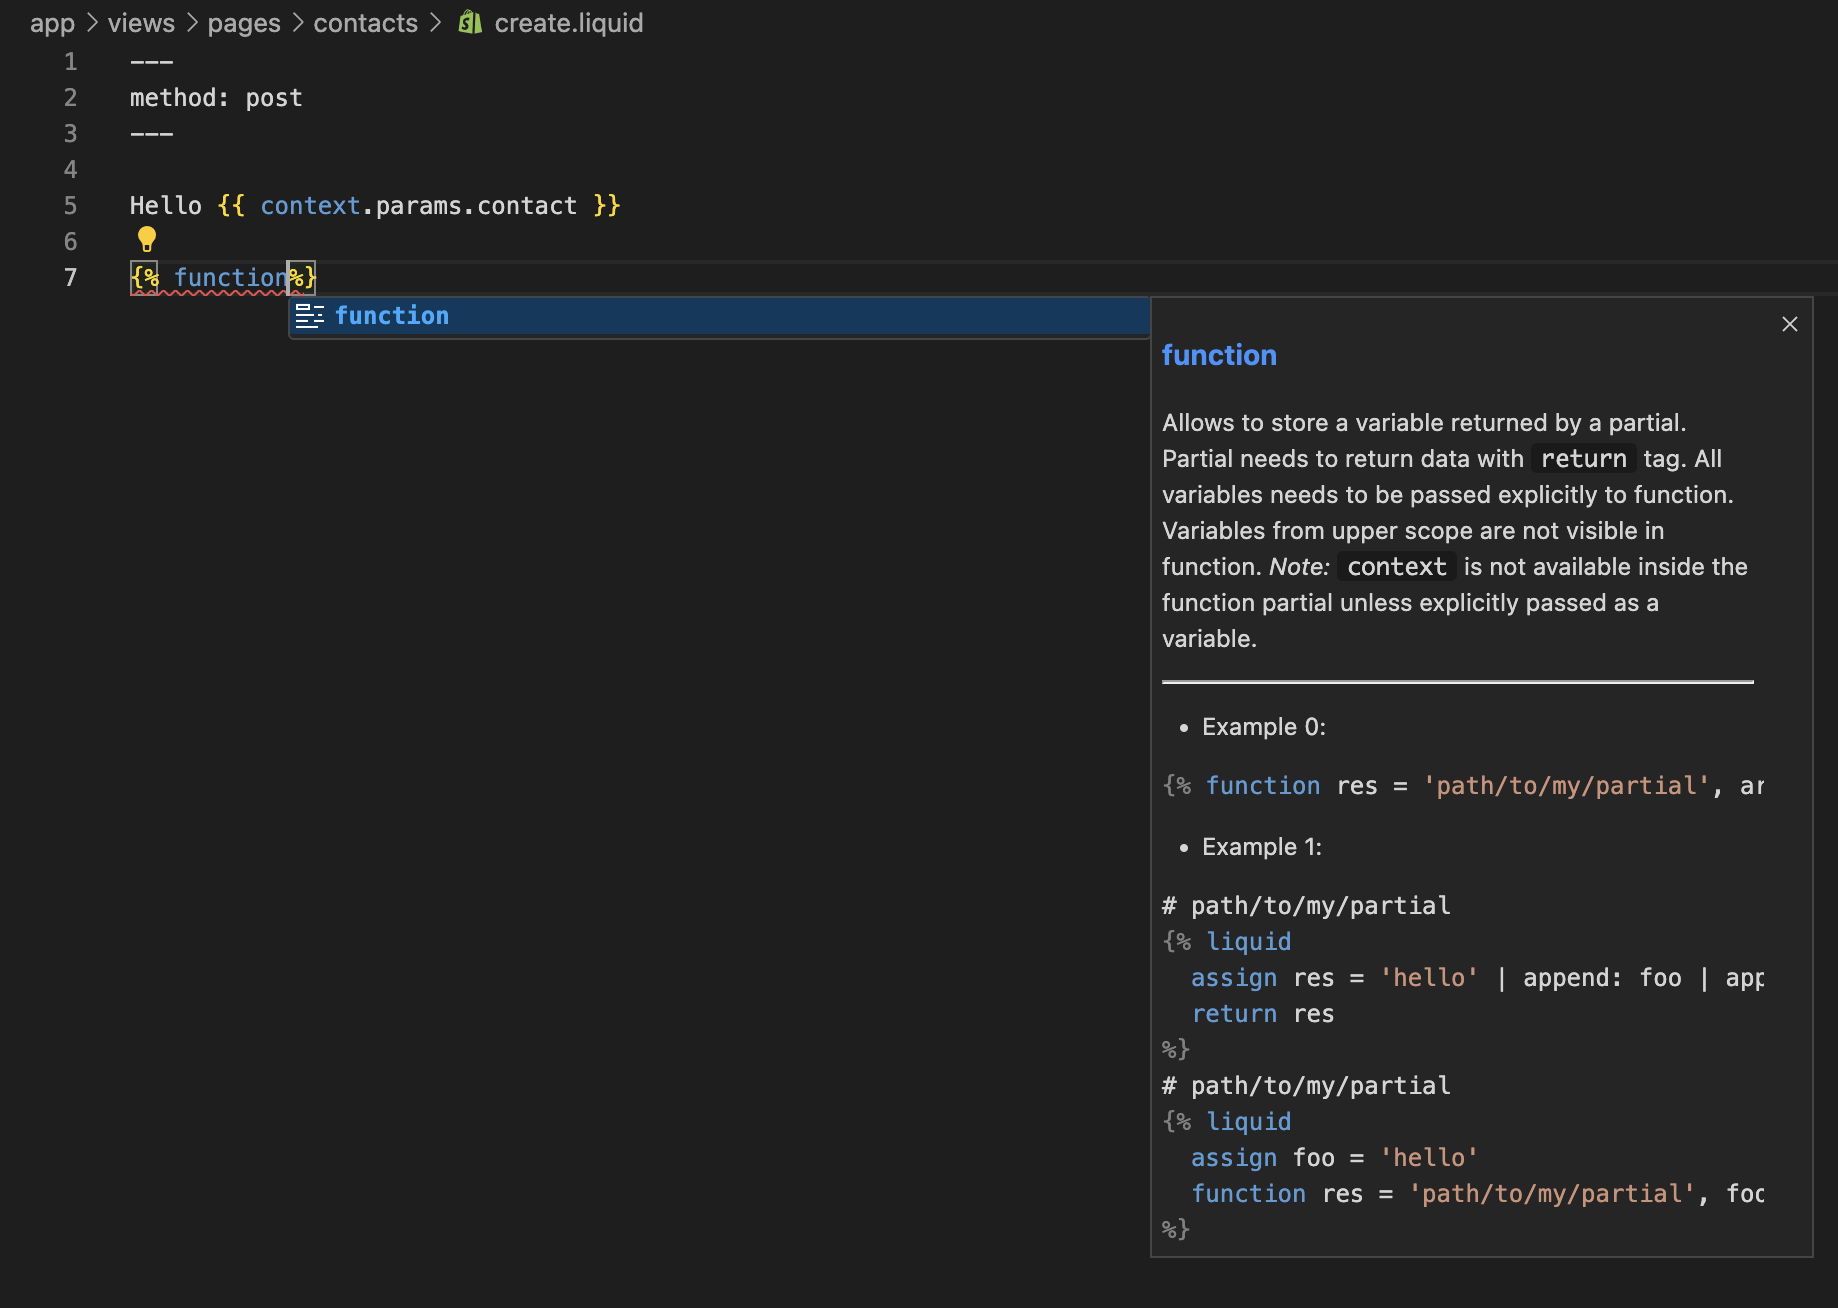Click the Example 0 bullet label
The width and height of the screenshot is (1838, 1308).
(1262, 727)
